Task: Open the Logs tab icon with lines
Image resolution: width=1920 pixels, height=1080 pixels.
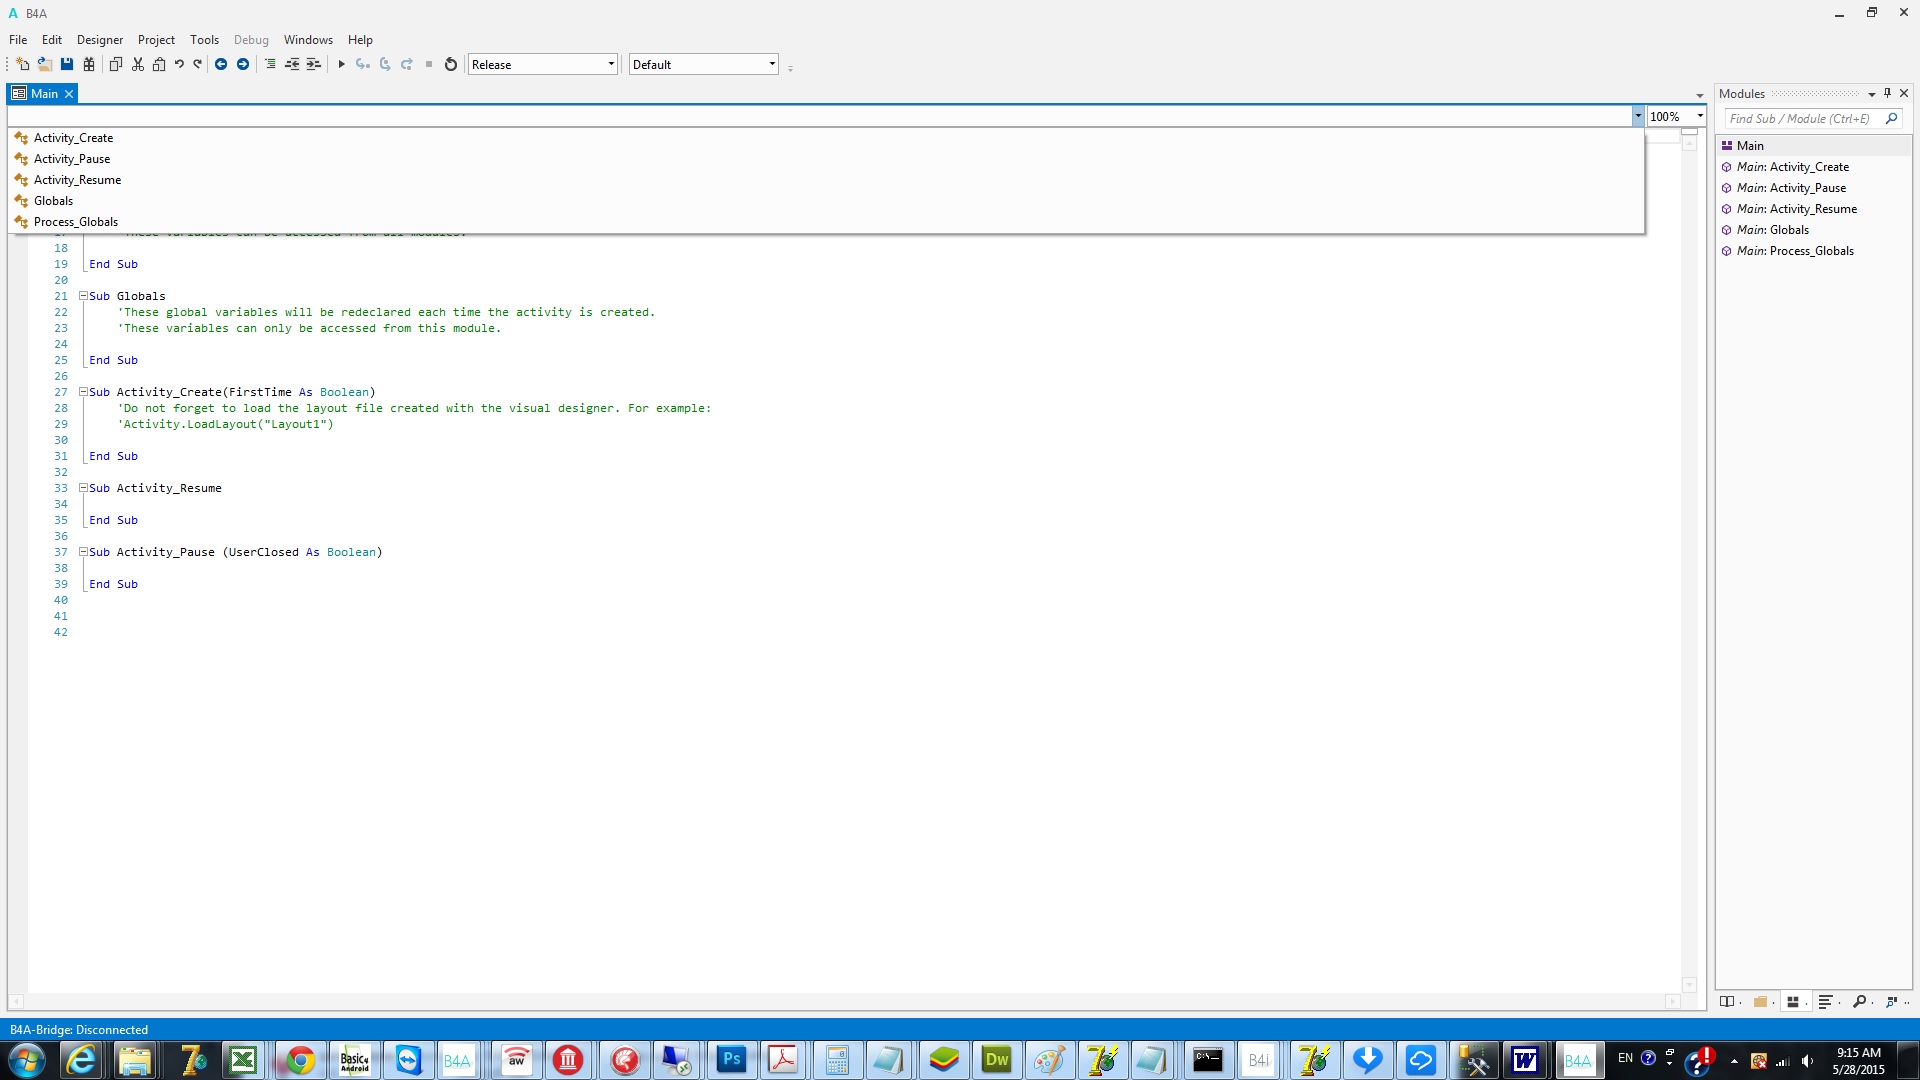Action: (1825, 1001)
